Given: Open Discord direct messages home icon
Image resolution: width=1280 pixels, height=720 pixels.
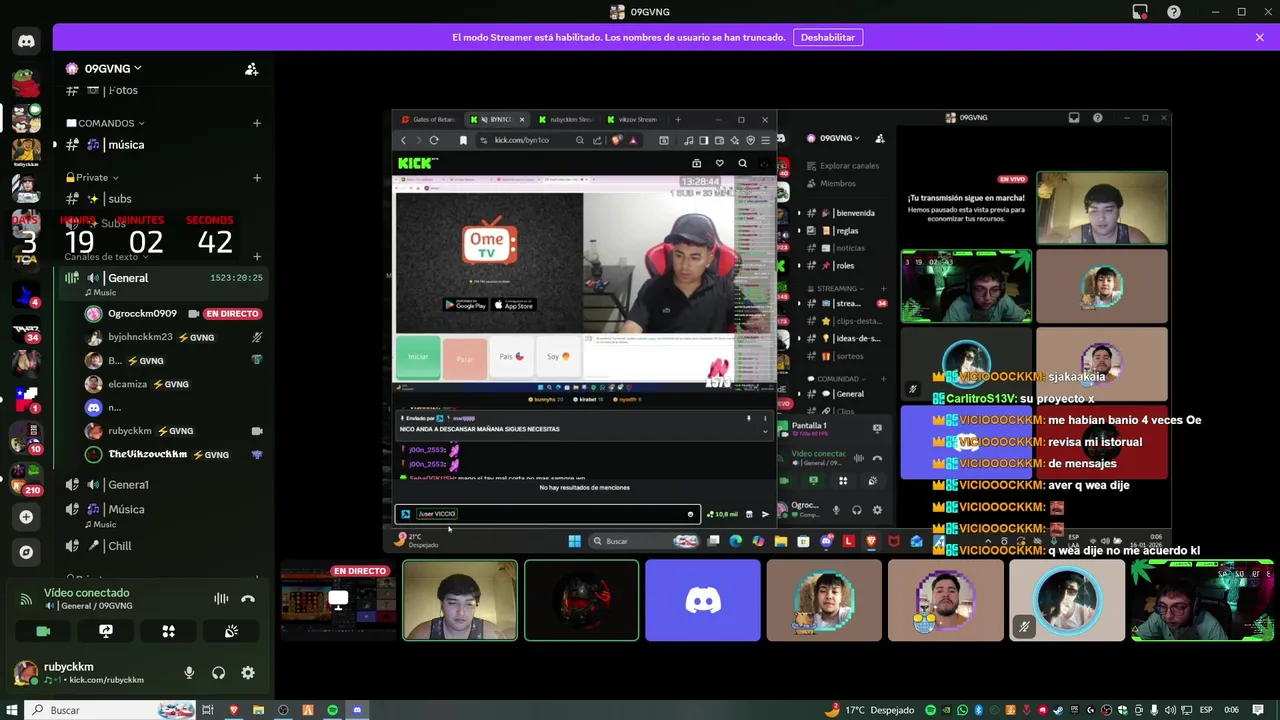Looking at the screenshot, I should [x=26, y=41].
